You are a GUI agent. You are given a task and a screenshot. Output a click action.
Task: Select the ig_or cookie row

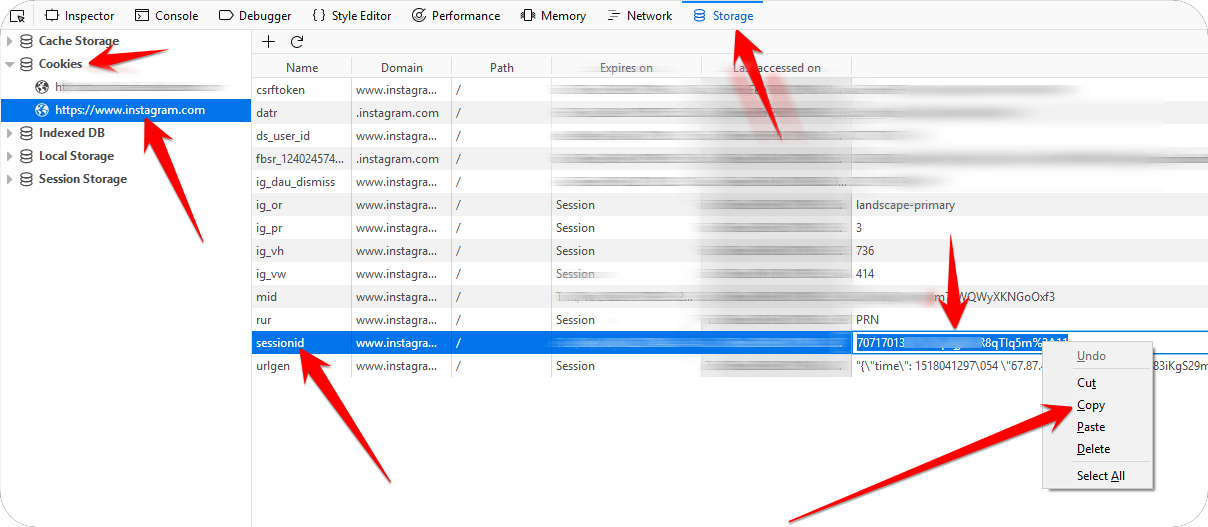730,205
